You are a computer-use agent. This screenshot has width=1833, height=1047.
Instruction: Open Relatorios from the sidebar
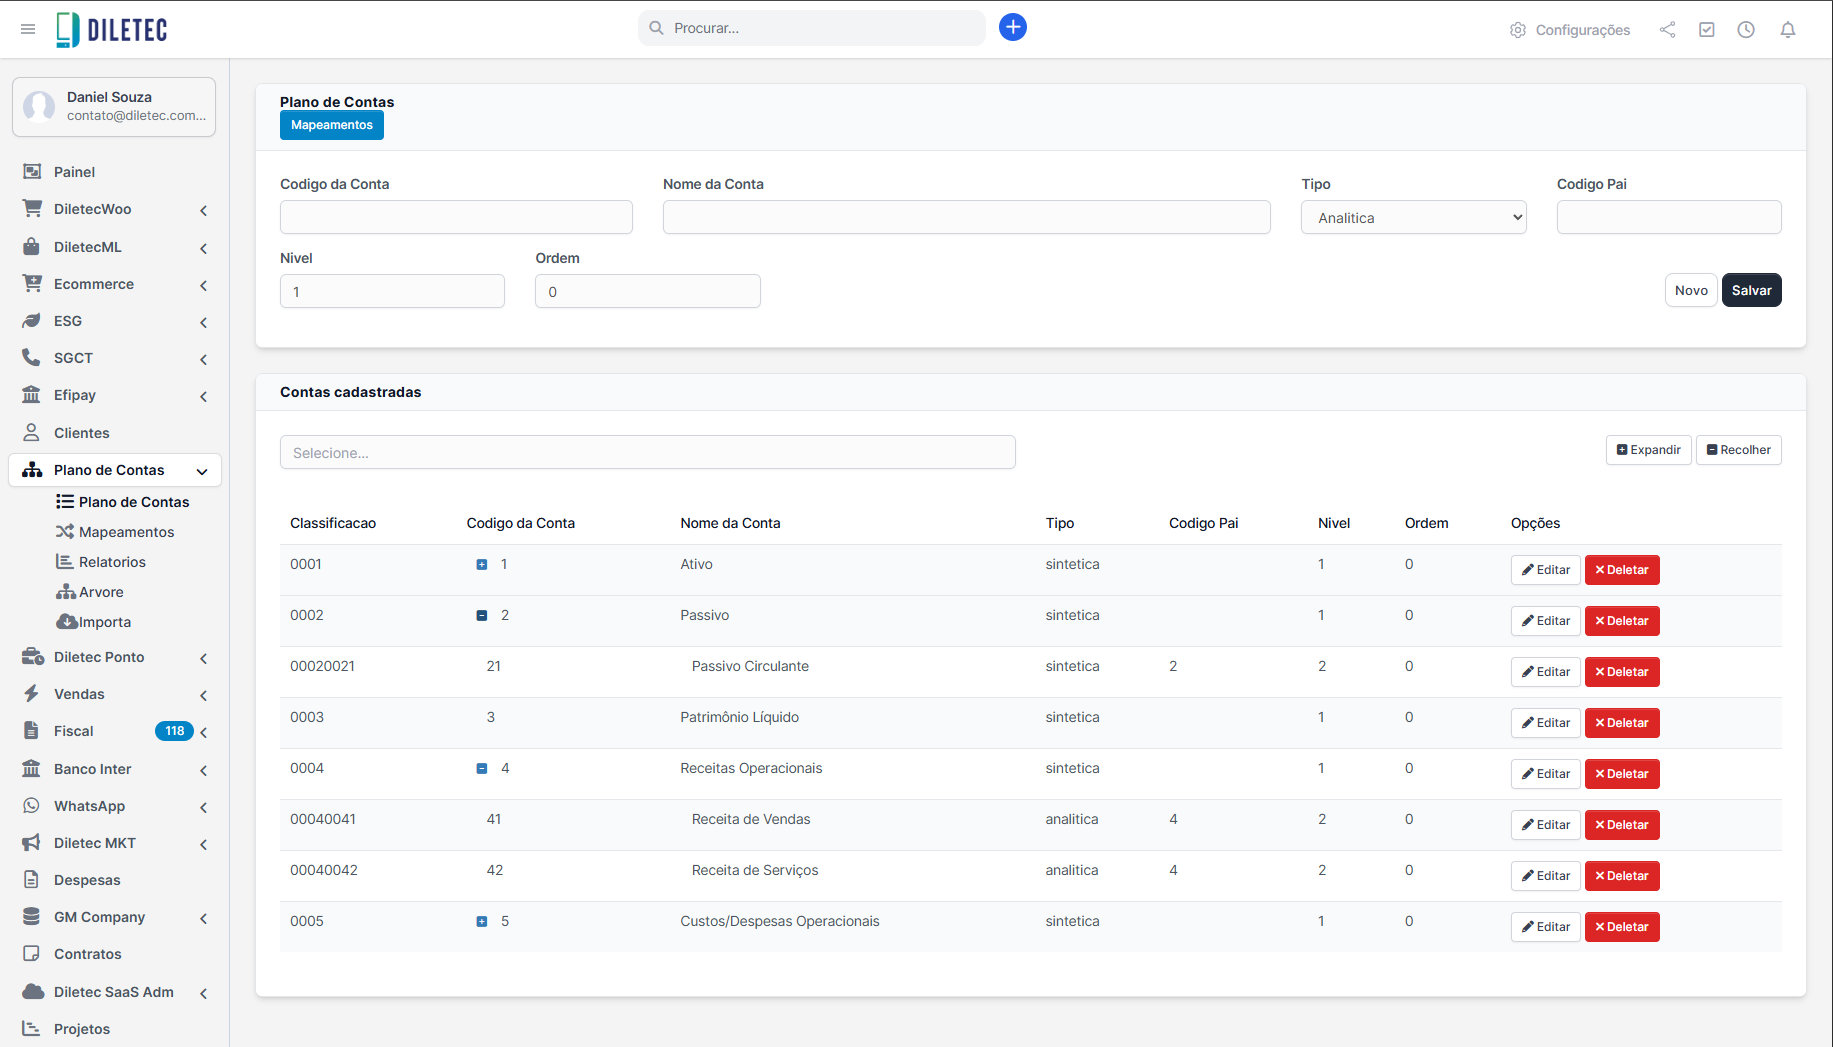[x=111, y=561]
